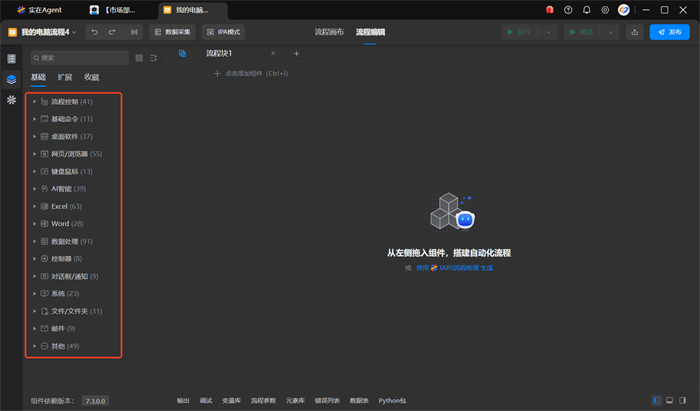700x411 pixels.
Task: Click the export/share icon beside 发布
Action: (x=634, y=32)
